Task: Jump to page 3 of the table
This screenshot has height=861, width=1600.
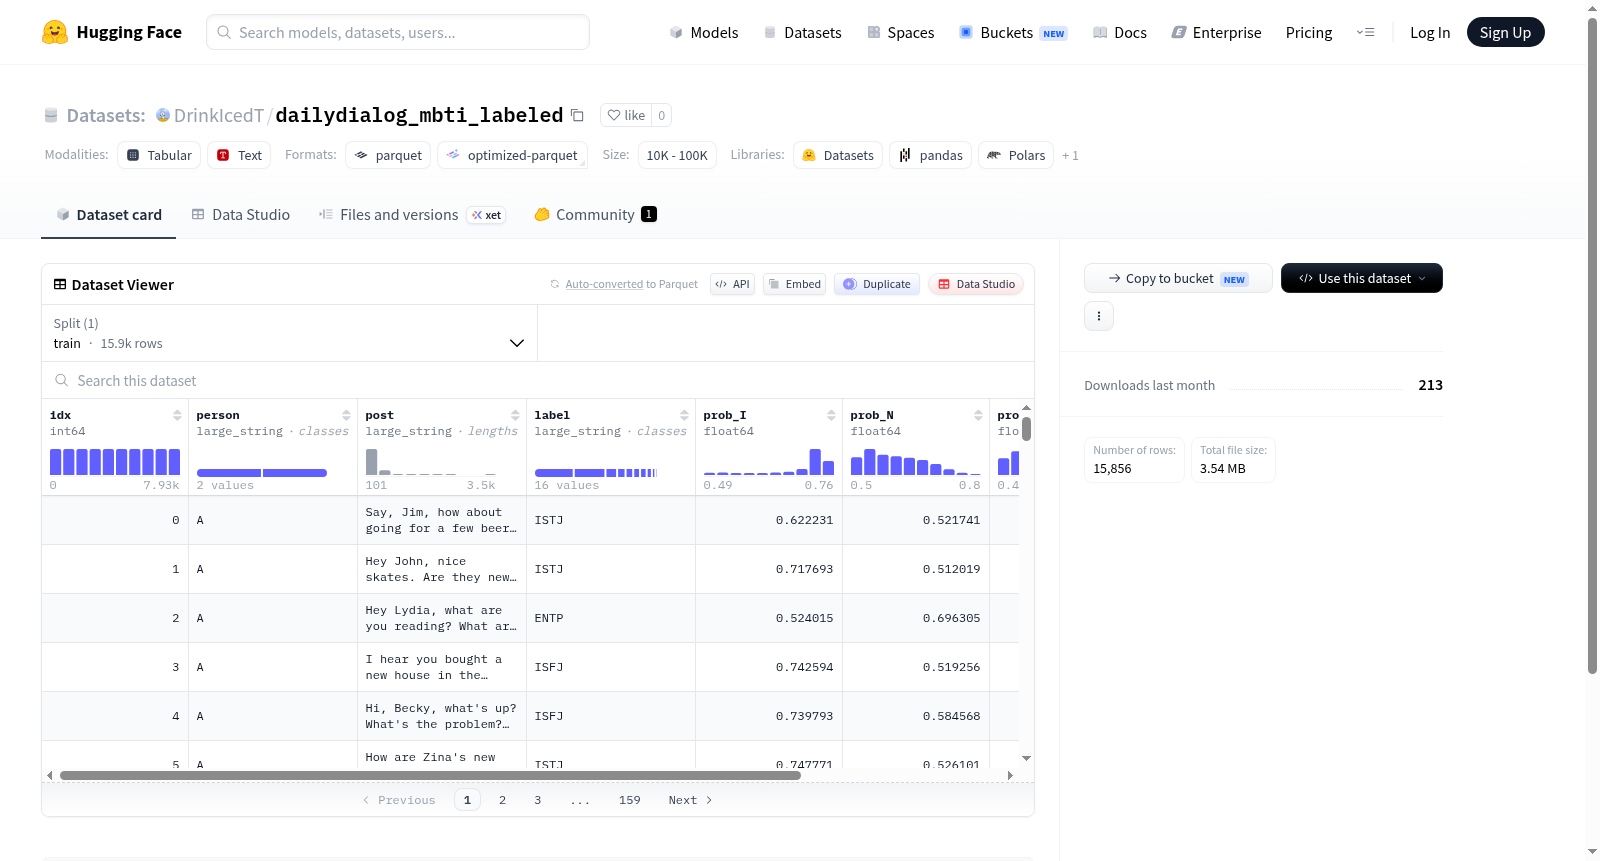Action: [537, 800]
